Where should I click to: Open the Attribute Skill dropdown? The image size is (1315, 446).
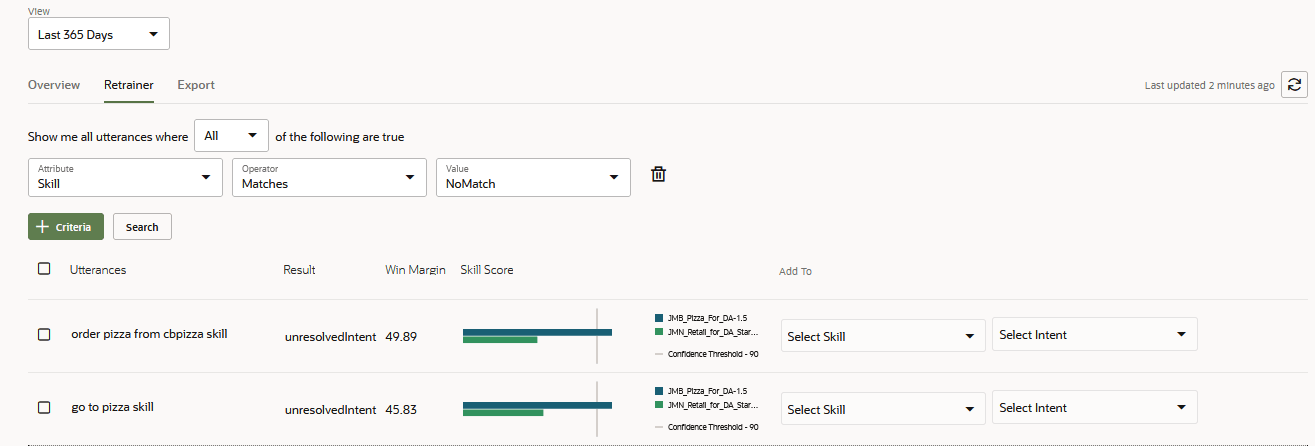coord(125,177)
